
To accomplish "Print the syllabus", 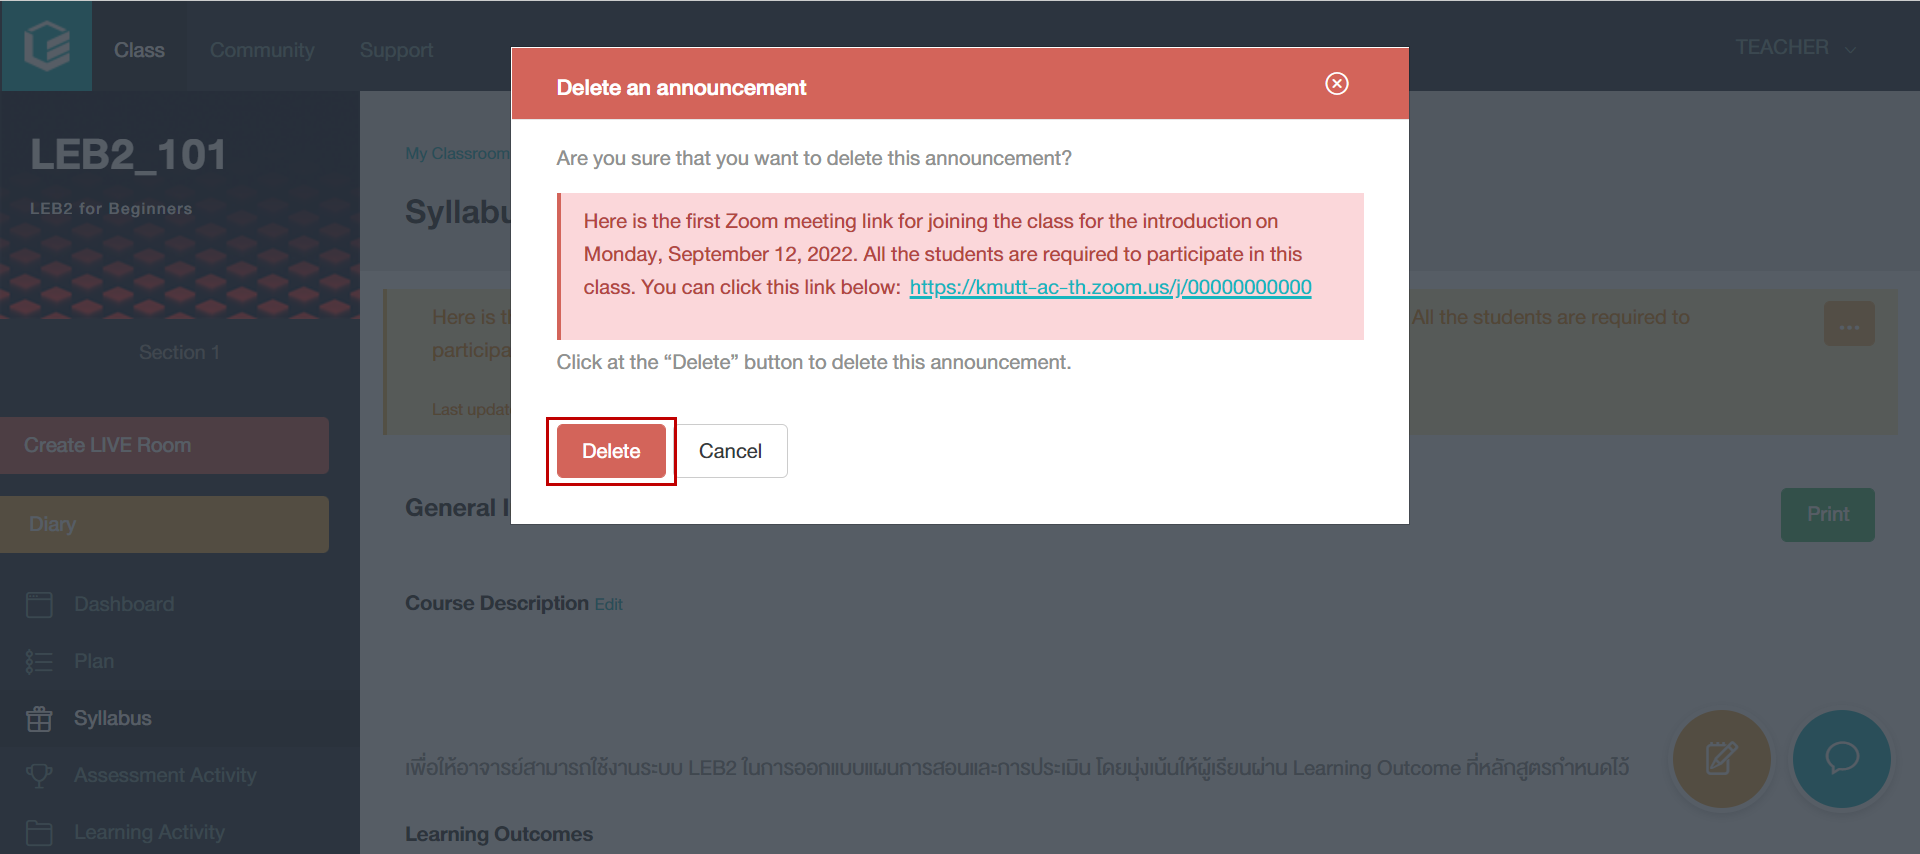I will 1827,514.
